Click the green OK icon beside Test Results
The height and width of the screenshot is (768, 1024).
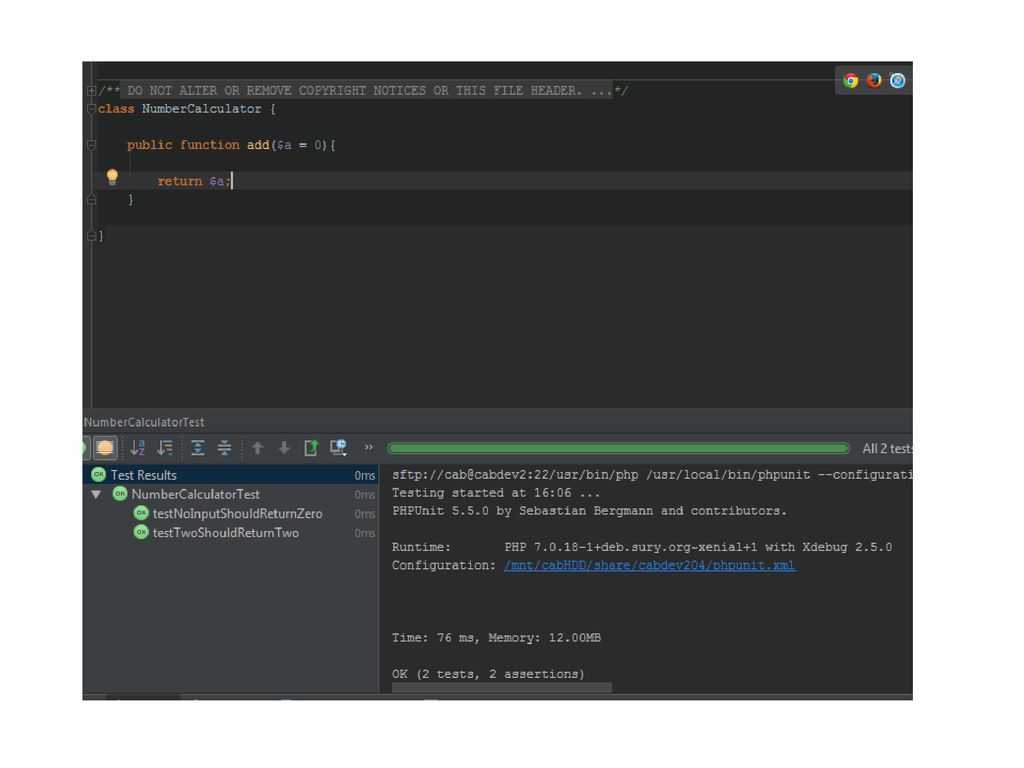99,474
